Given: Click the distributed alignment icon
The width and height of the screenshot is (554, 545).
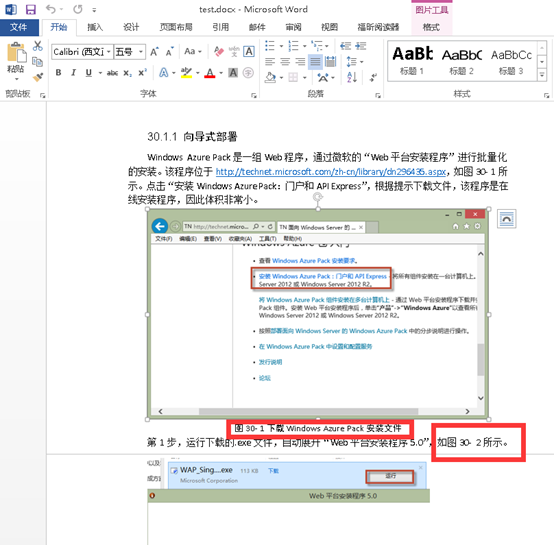Looking at the screenshot, I should tap(330, 61).
